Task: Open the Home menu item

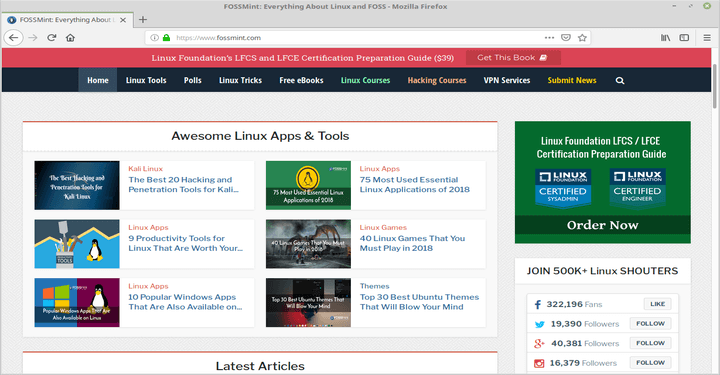Action: pos(98,80)
